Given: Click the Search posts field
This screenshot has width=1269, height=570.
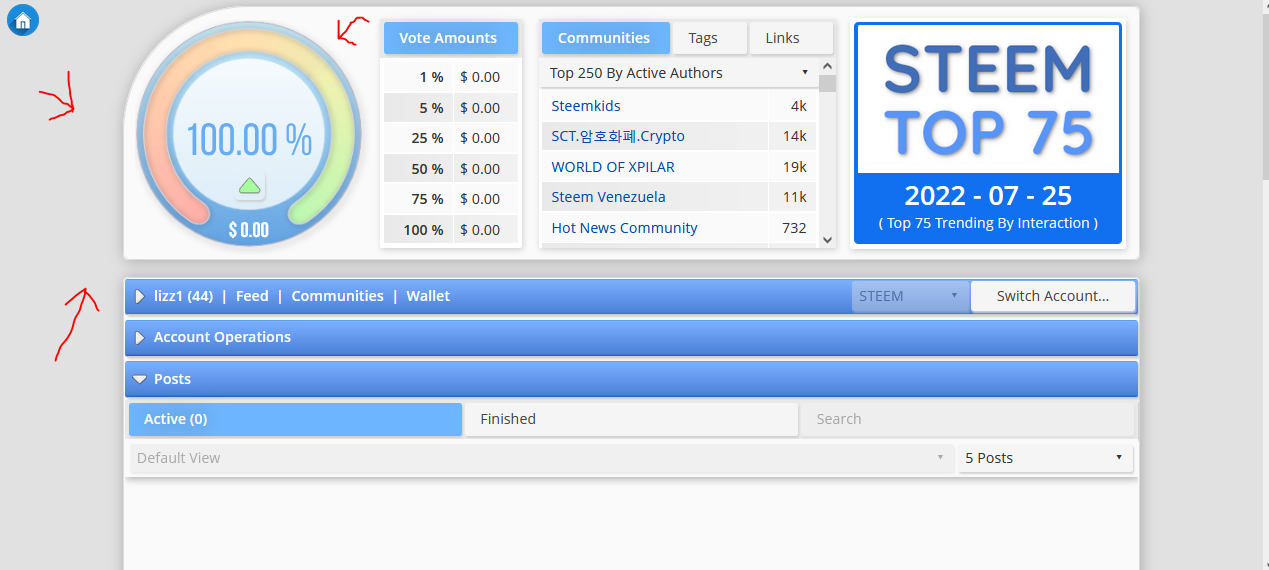Looking at the screenshot, I should coord(968,419).
